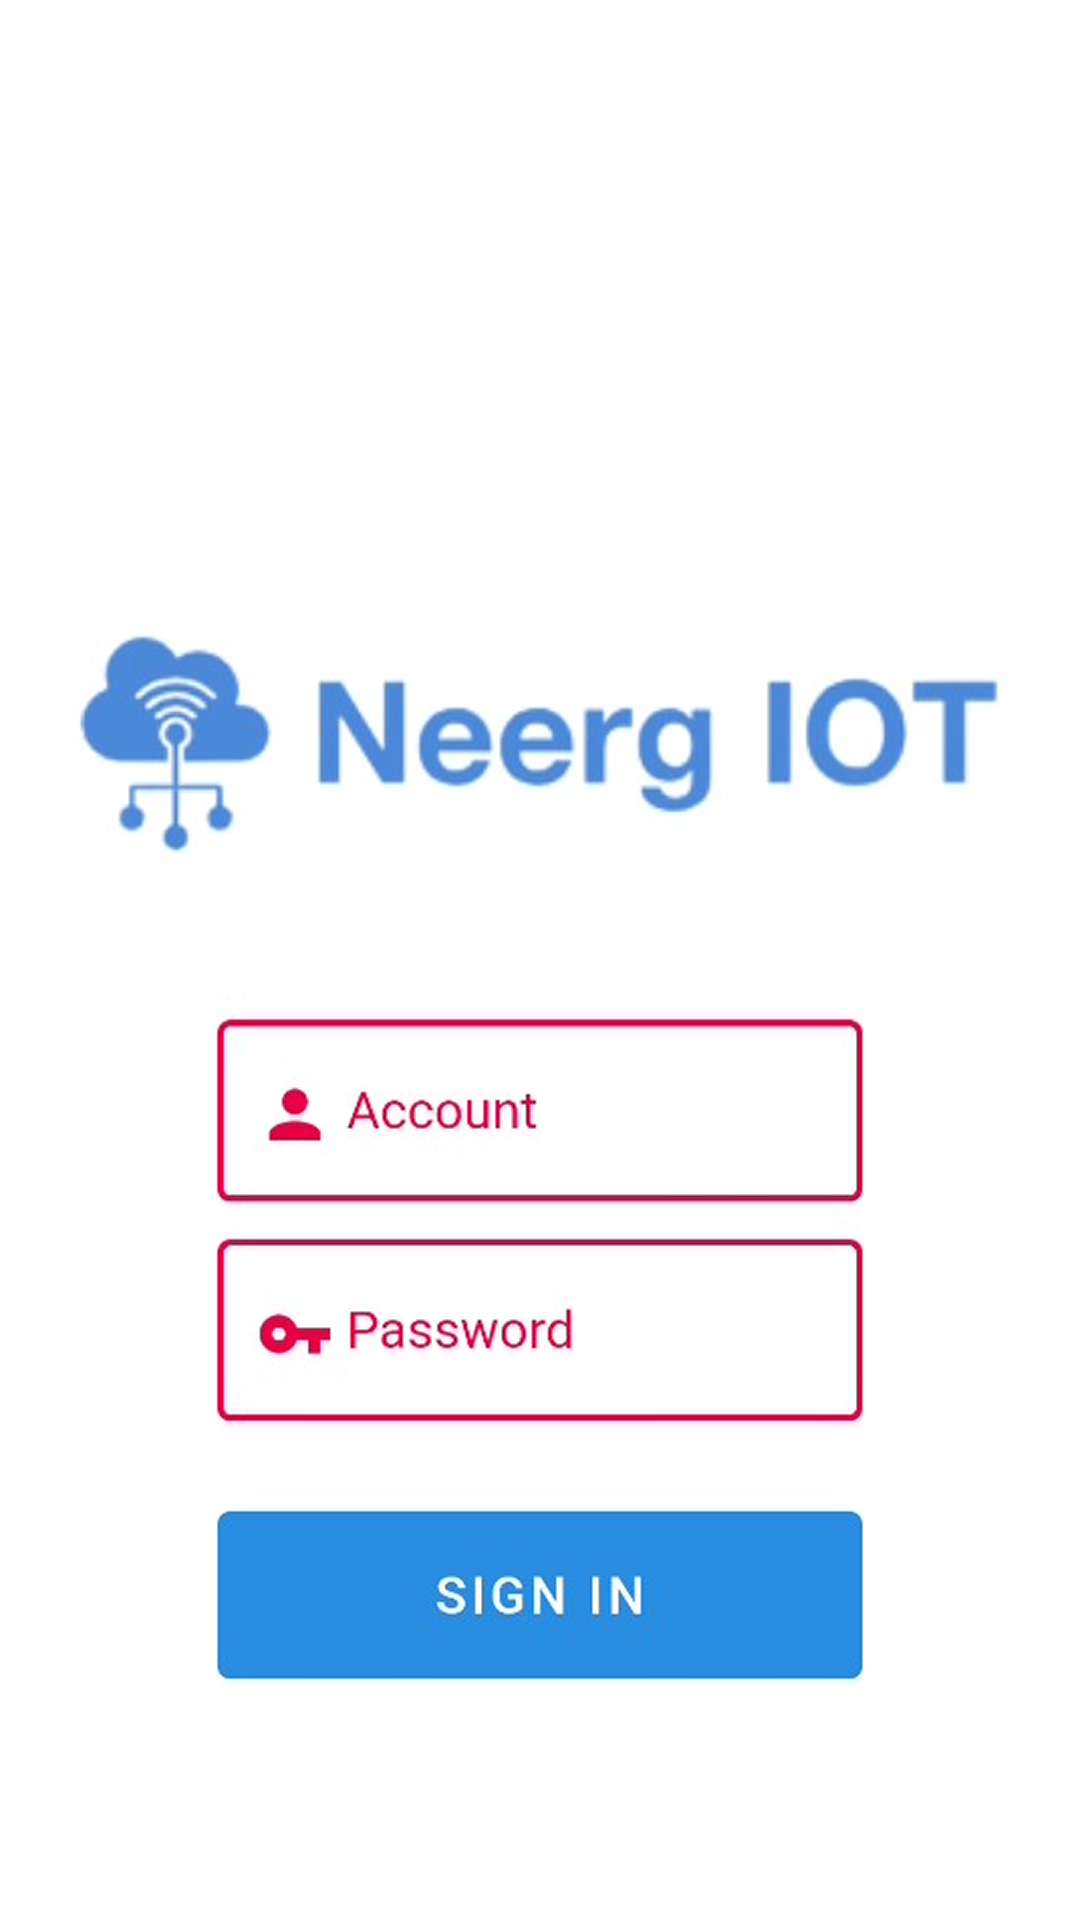Select the blue sign-in bar's "IN" text

click(616, 1596)
